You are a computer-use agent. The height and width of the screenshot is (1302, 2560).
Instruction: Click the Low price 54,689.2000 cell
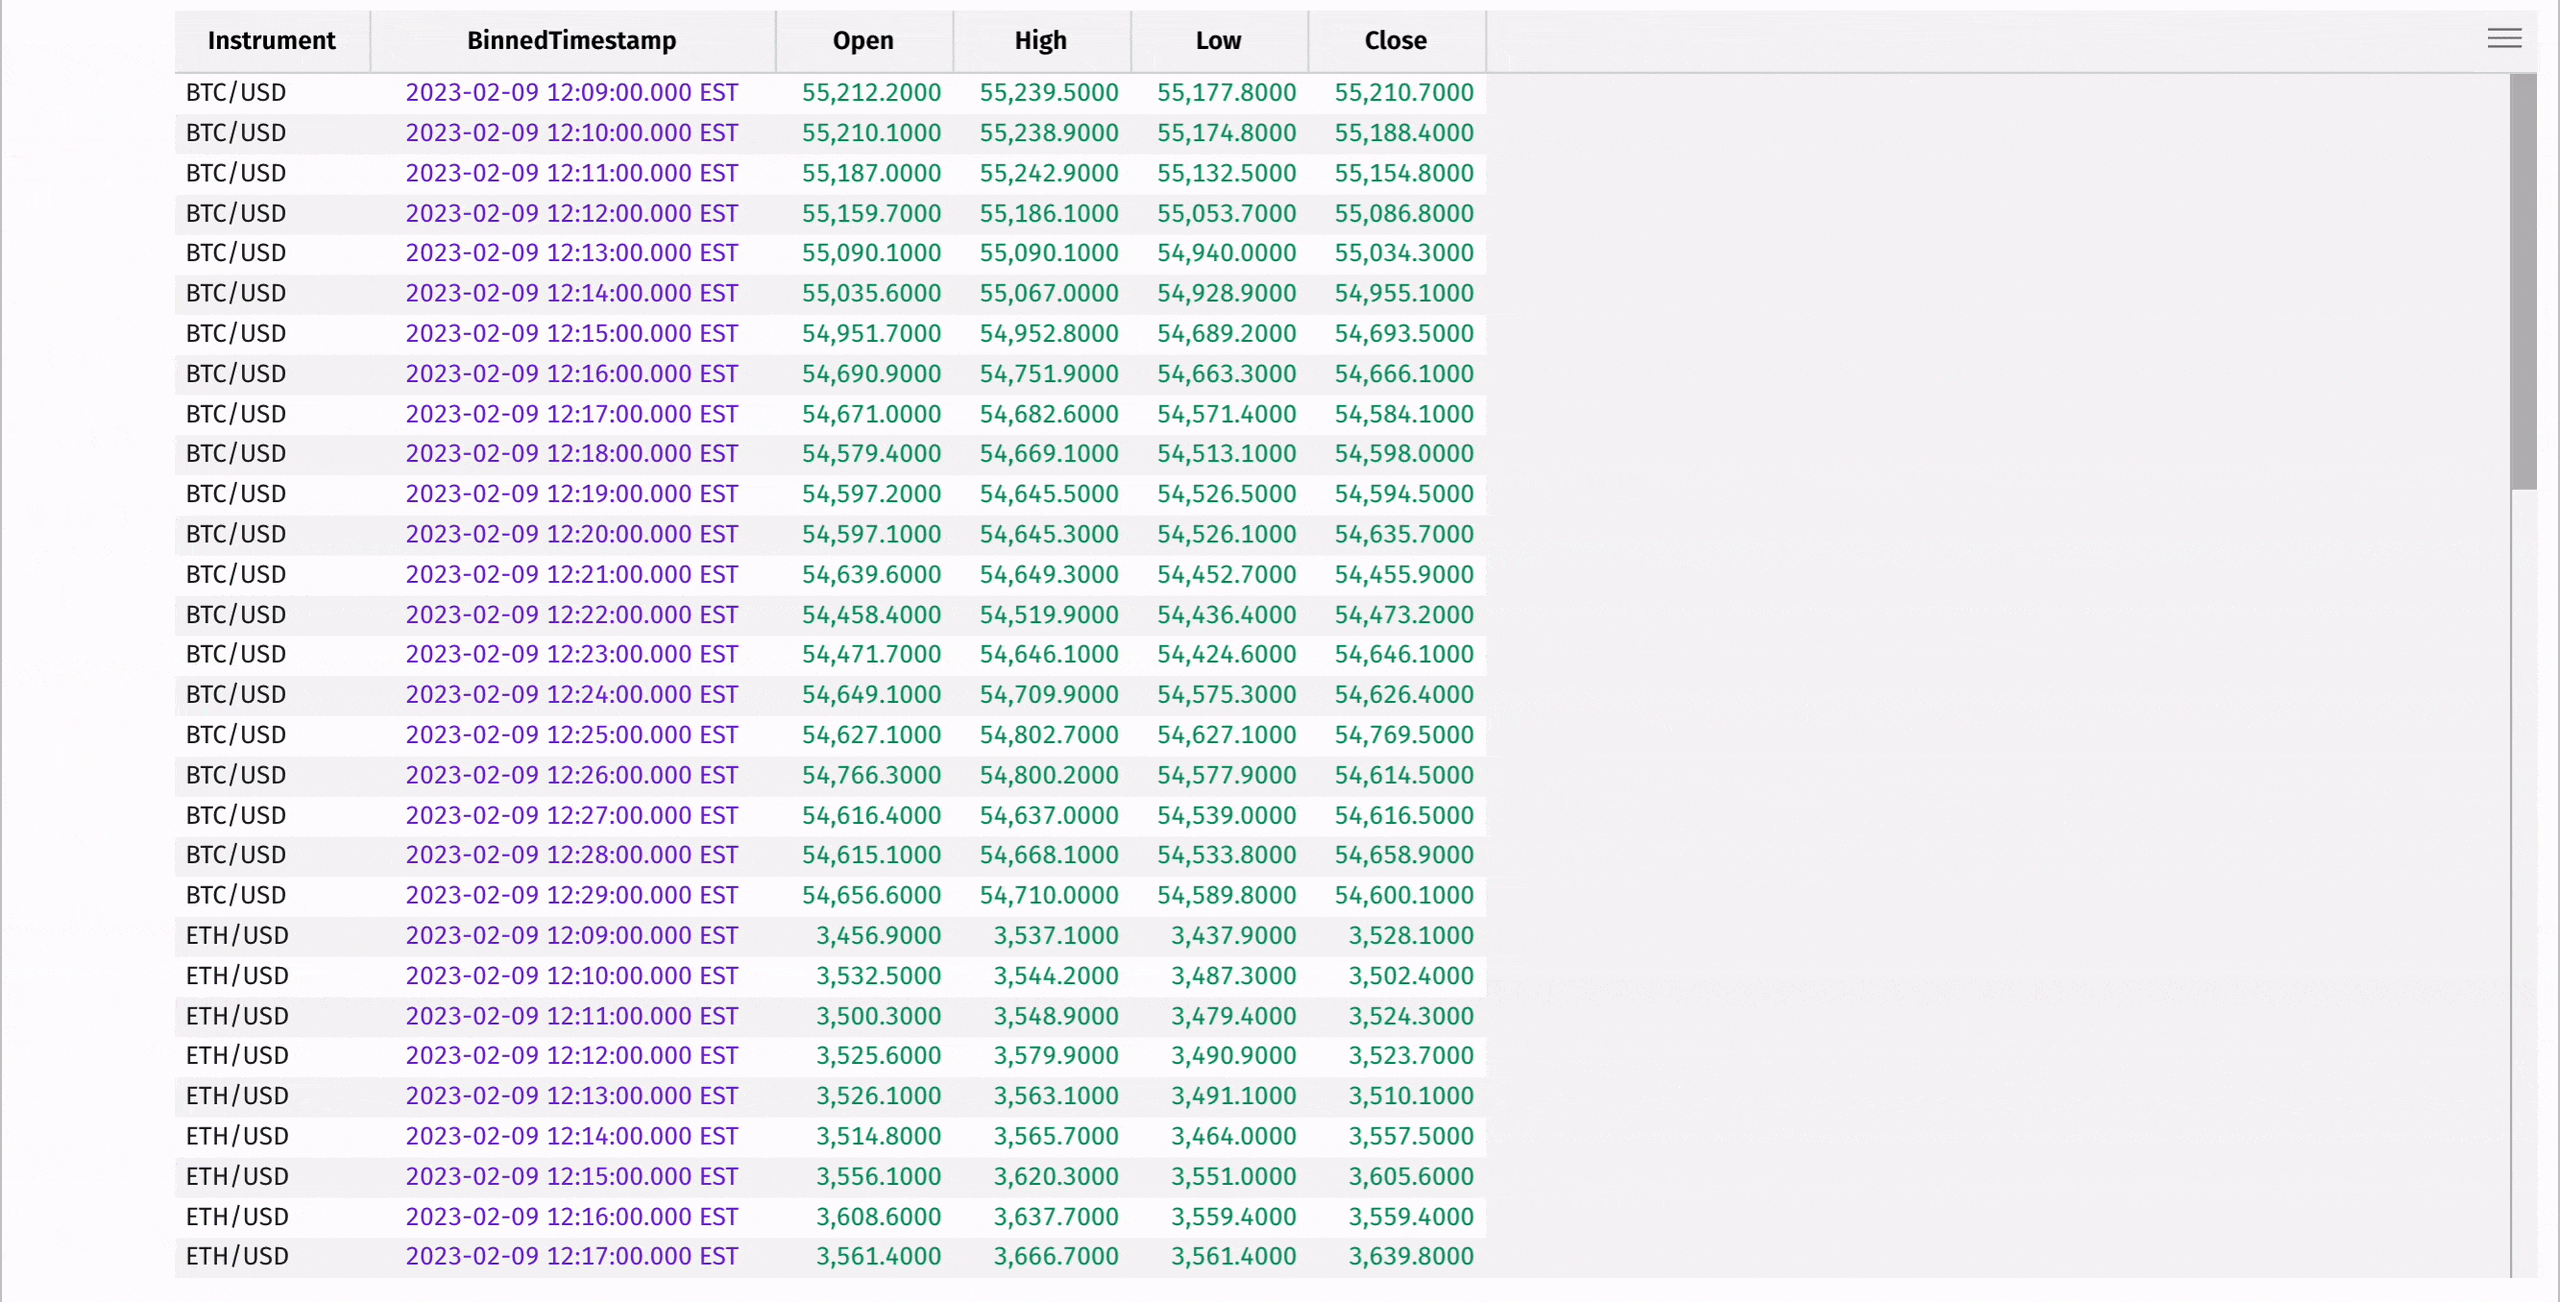click(1226, 333)
